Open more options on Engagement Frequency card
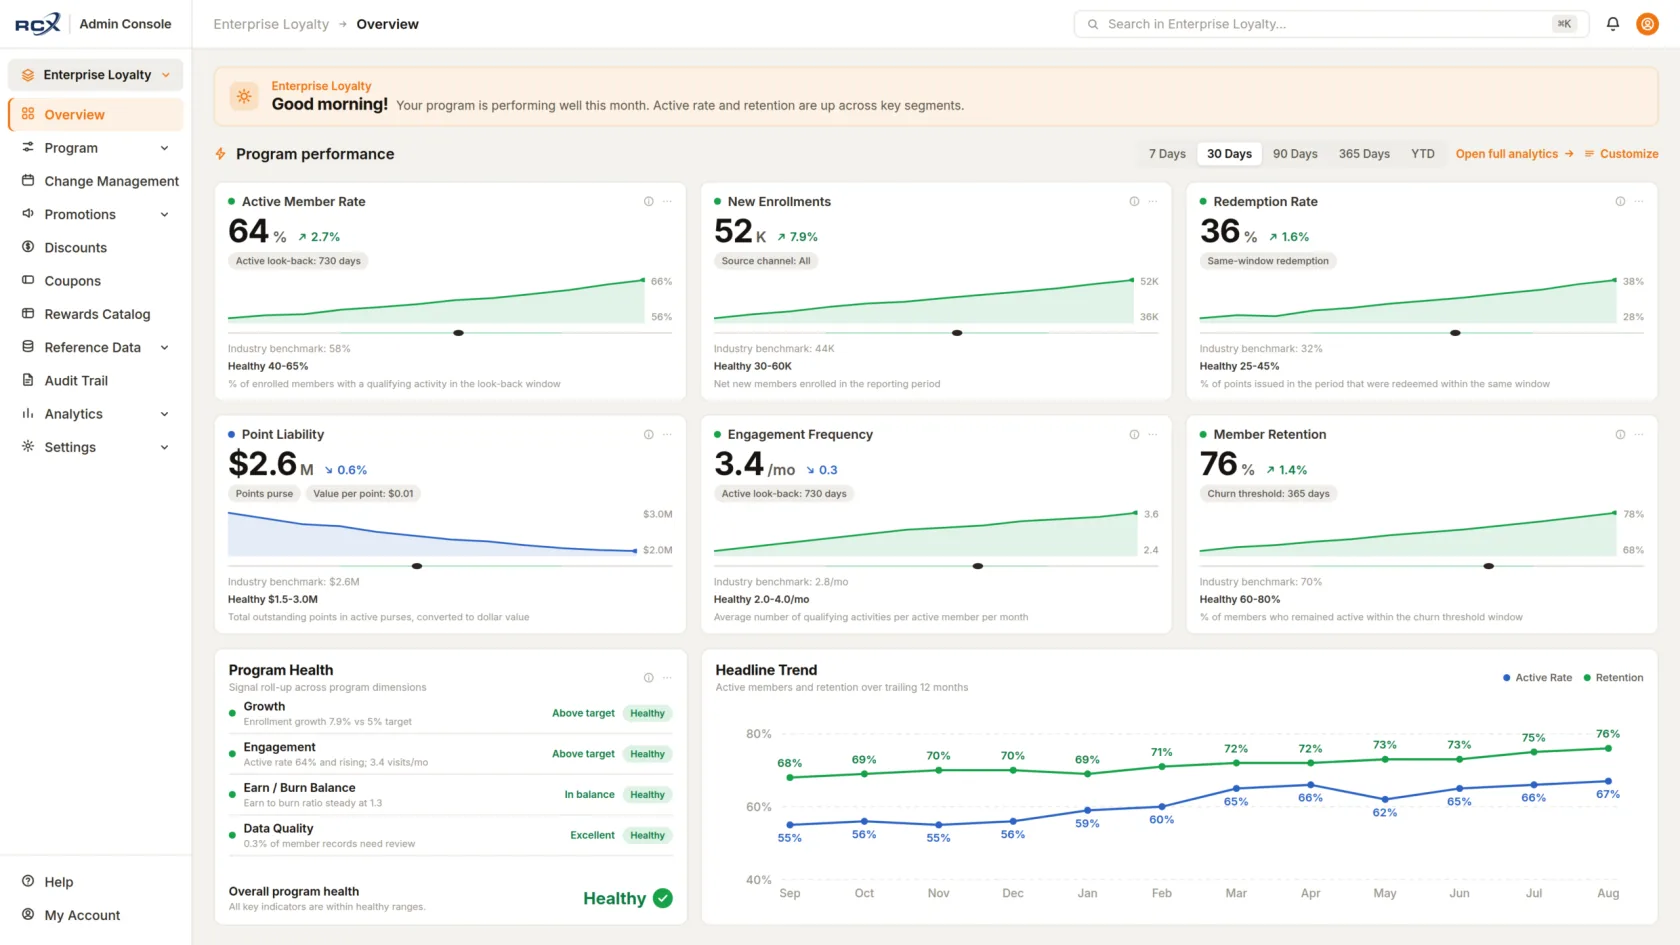The image size is (1680, 945). [x=1153, y=435]
